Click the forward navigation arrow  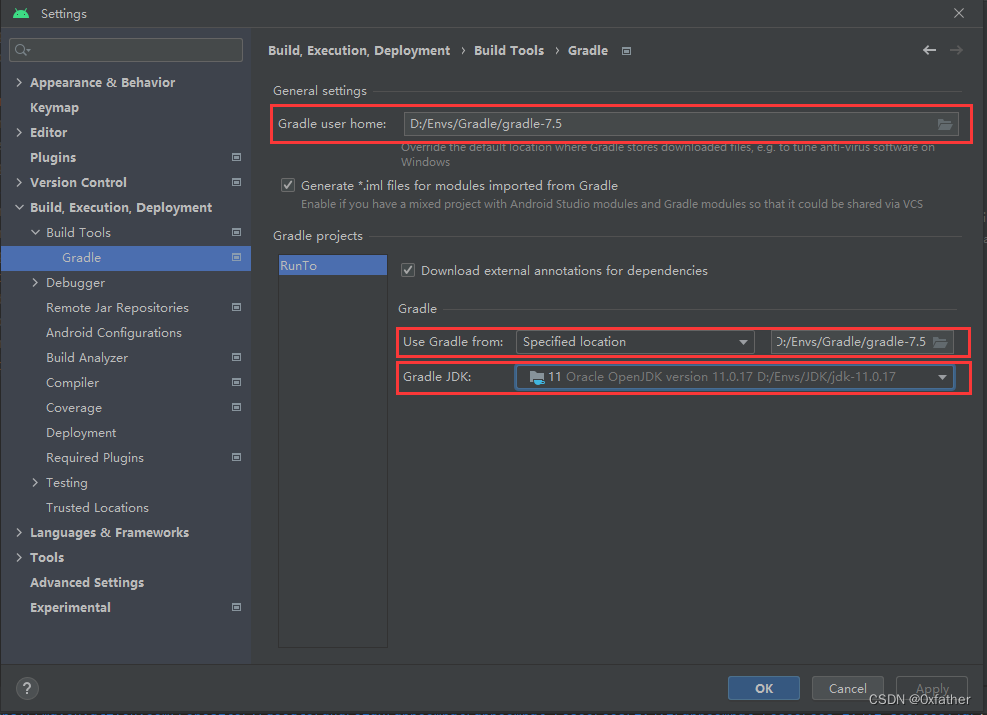click(x=956, y=50)
